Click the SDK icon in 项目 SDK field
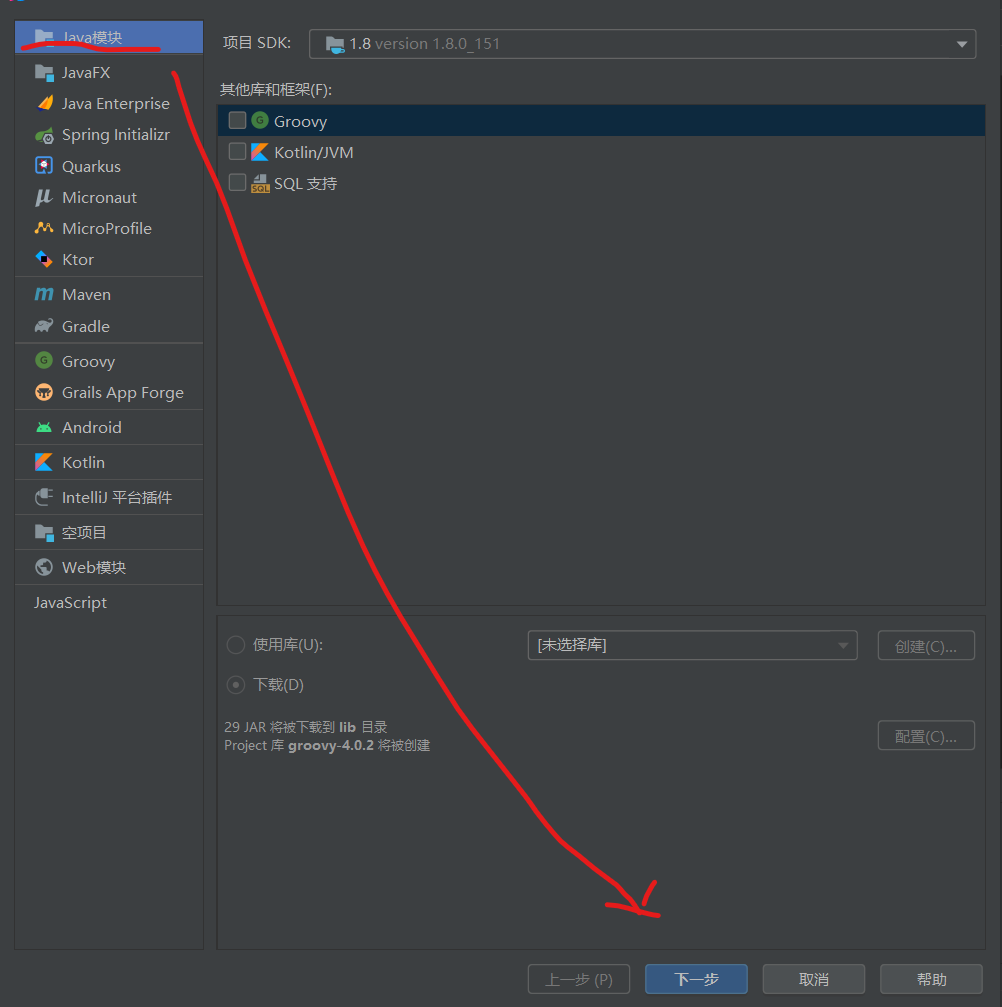The image size is (1002, 1007). click(335, 44)
